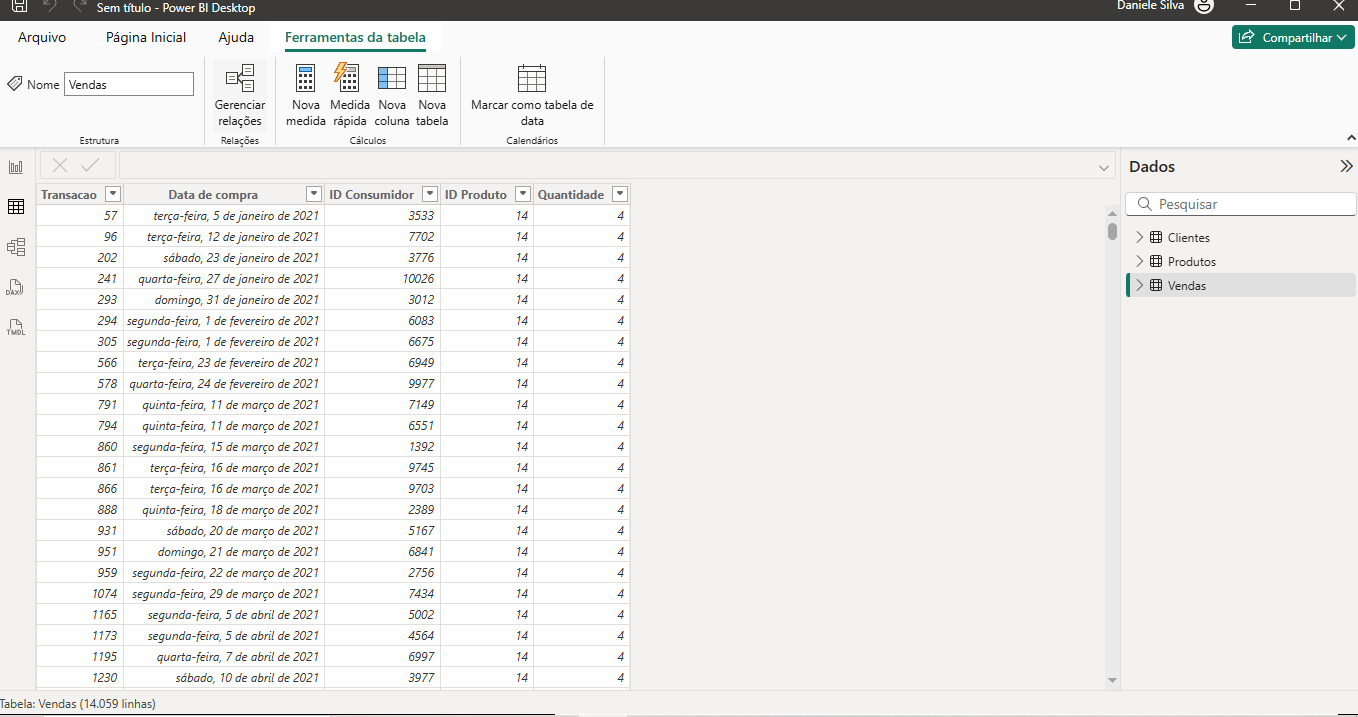Switch to Report view in left sidebar
Viewport: 1358px width, 717px height.
16,167
